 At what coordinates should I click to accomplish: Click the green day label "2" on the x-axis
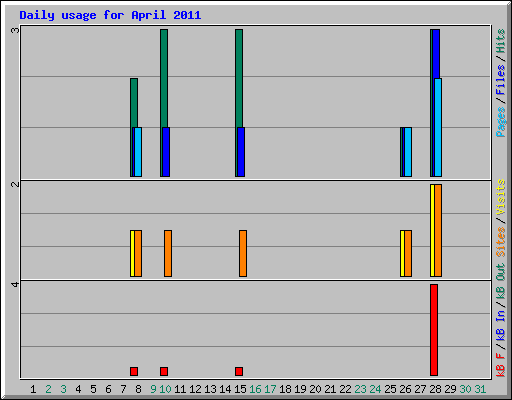(x=48, y=389)
